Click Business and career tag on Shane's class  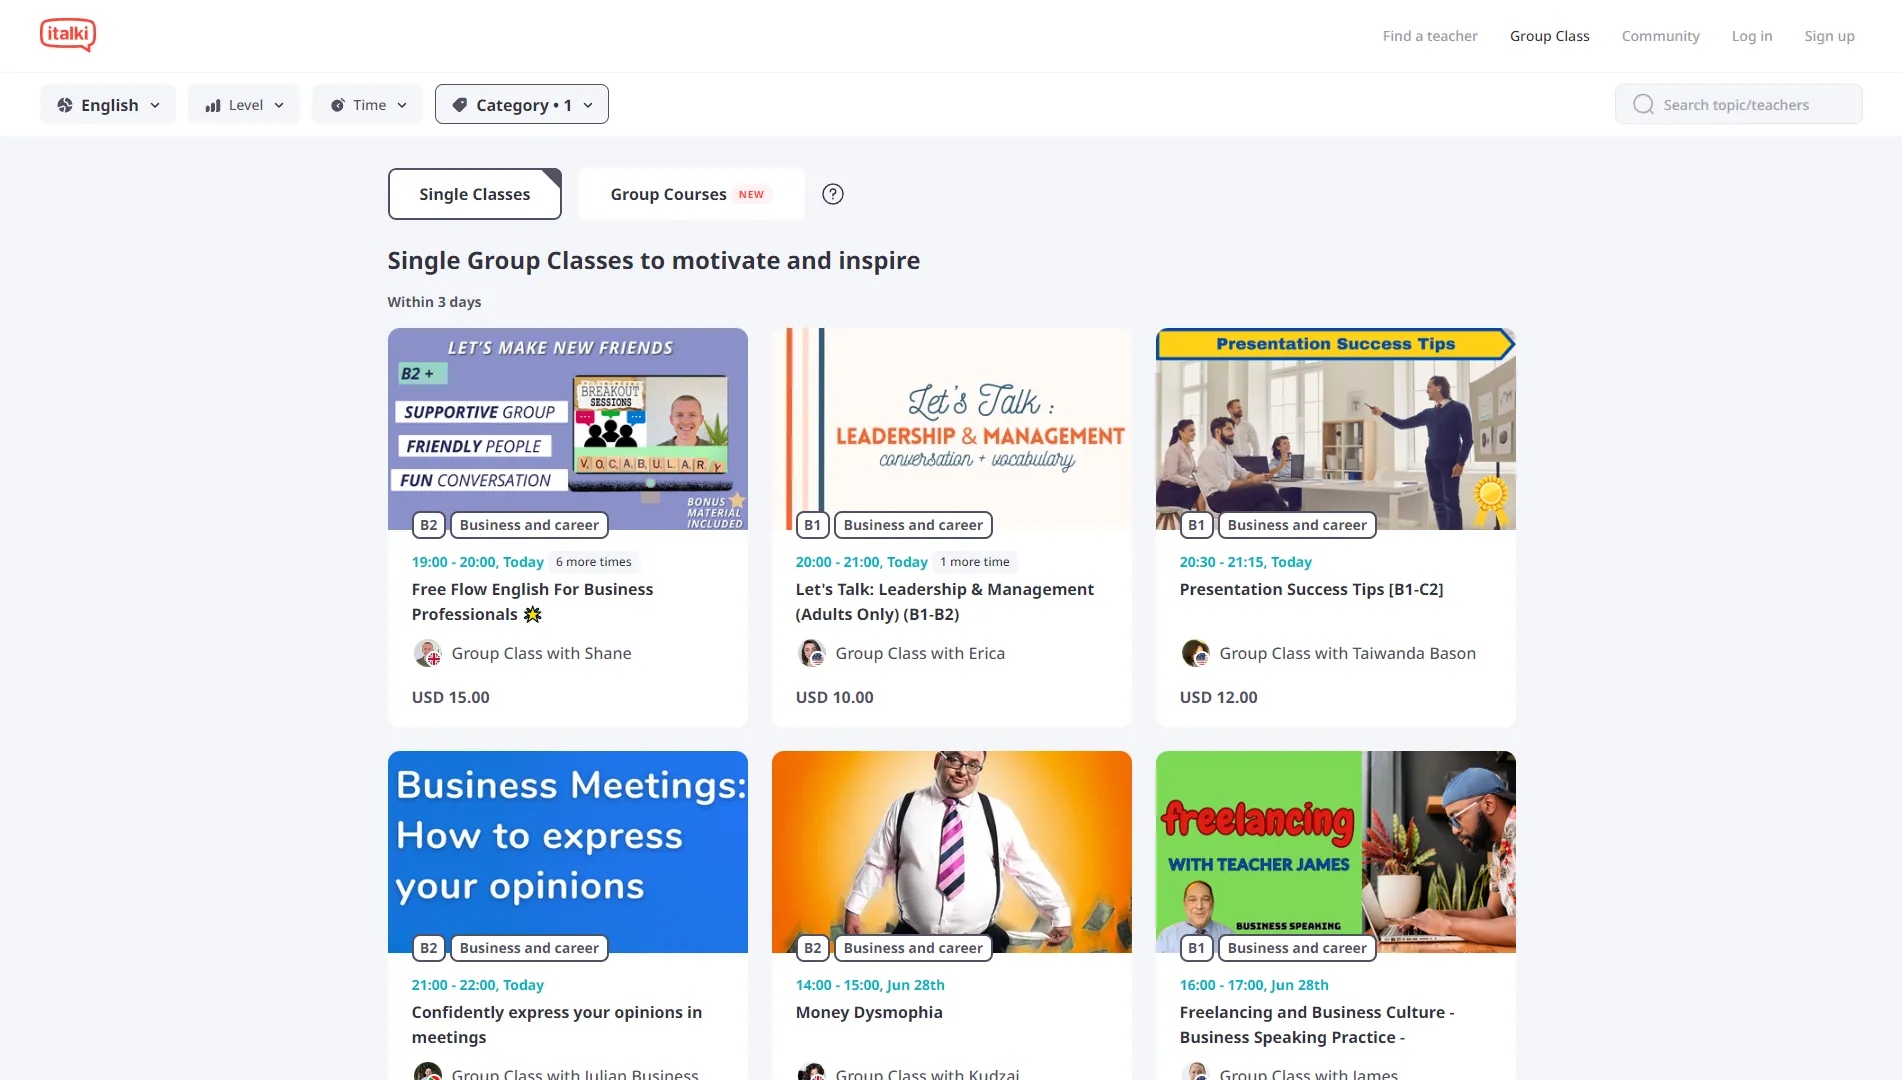[529, 525]
